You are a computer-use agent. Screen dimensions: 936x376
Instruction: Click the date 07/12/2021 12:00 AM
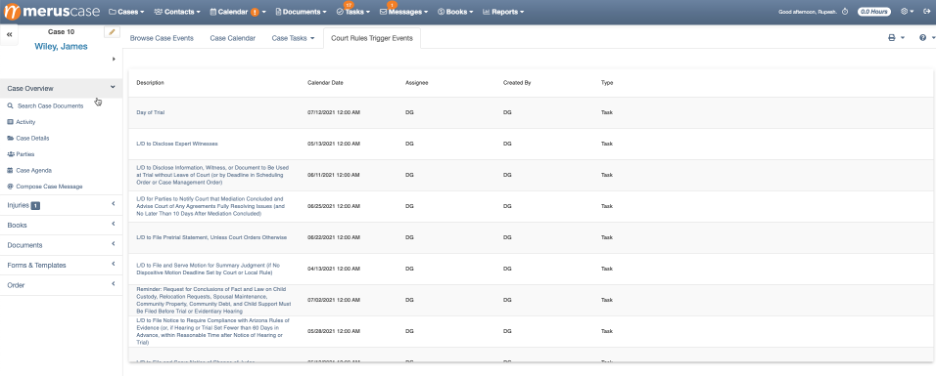(333, 112)
